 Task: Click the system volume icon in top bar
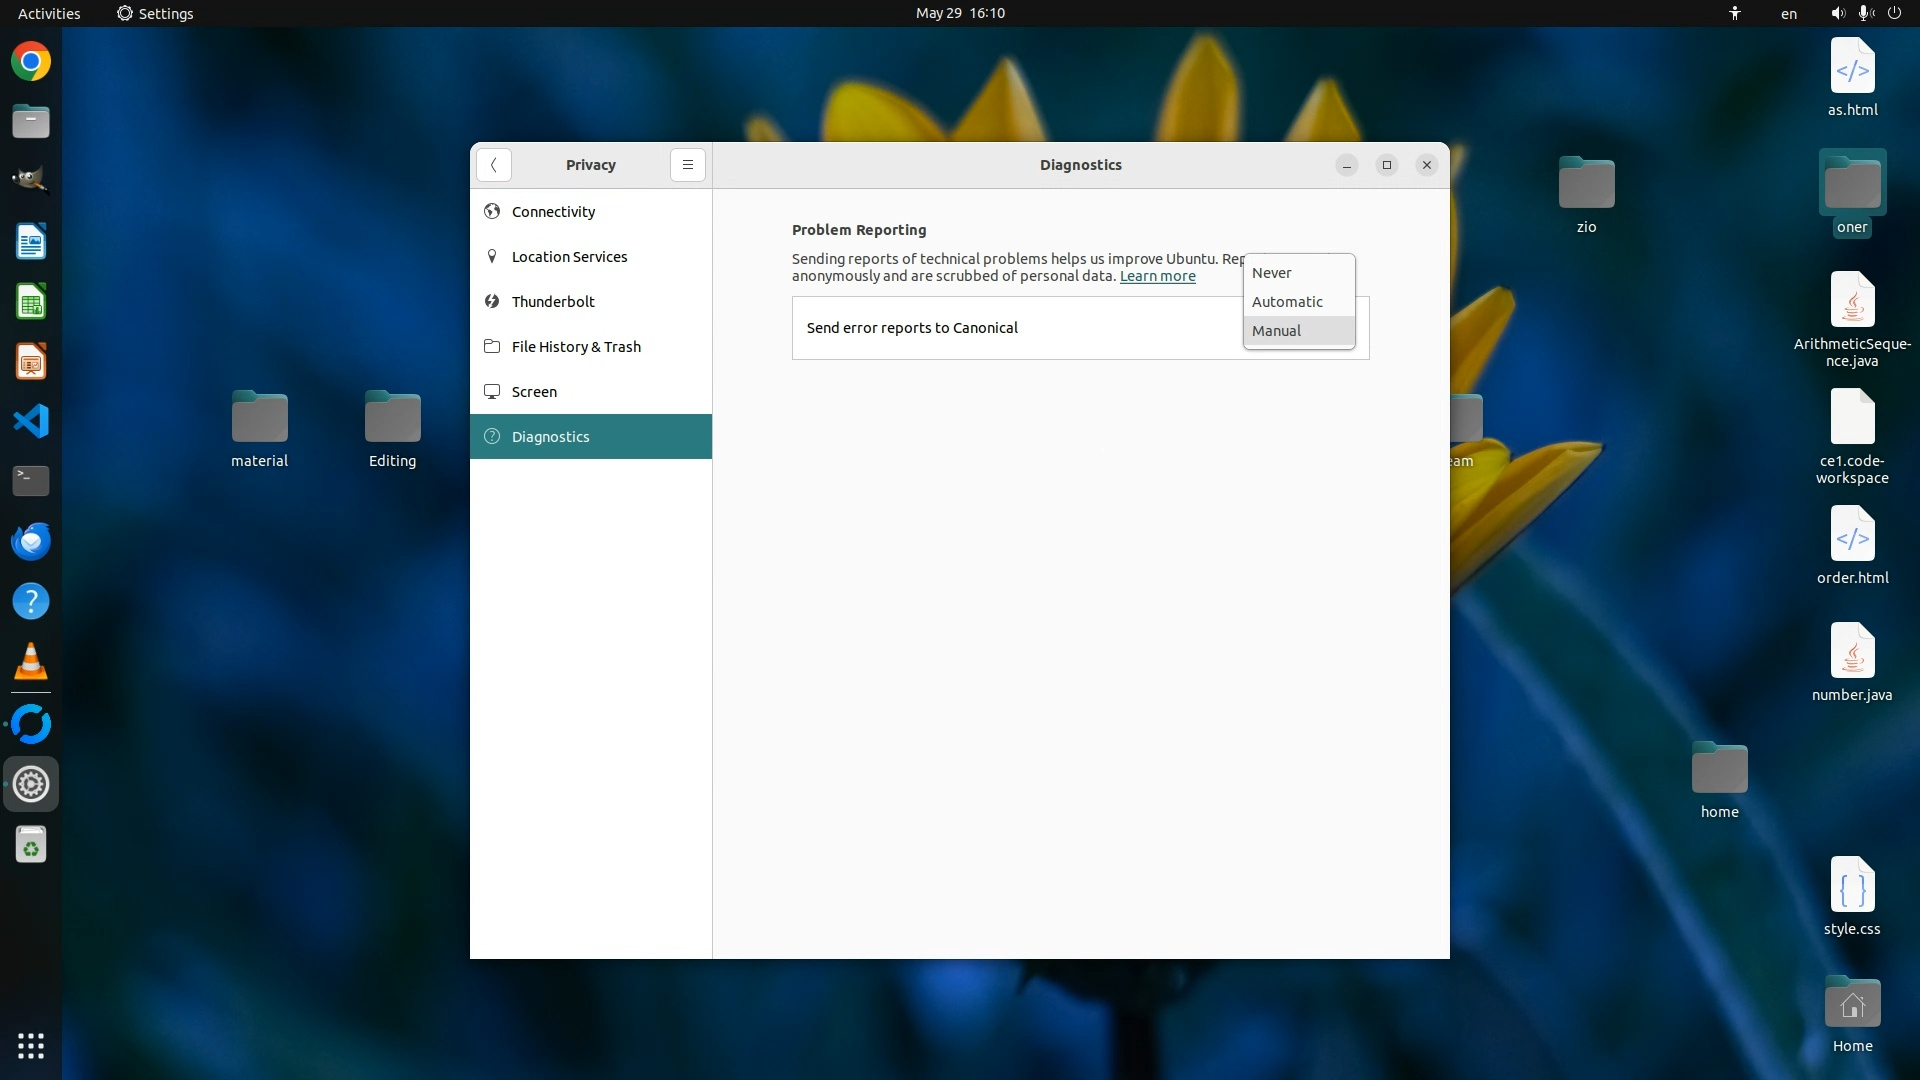1837,13
